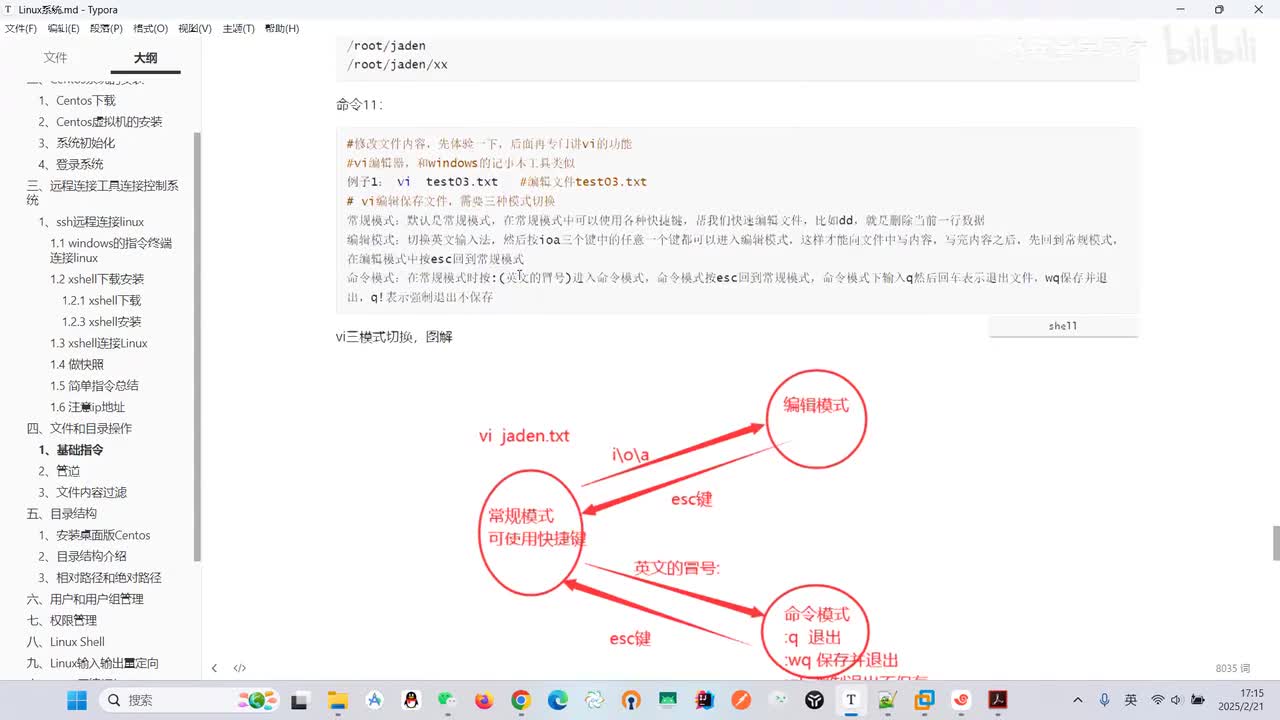Image resolution: width=1280 pixels, height=720 pixels.
Task: Open Adobe Acrobat from the taskbar
Action: (x=997, y=700)
